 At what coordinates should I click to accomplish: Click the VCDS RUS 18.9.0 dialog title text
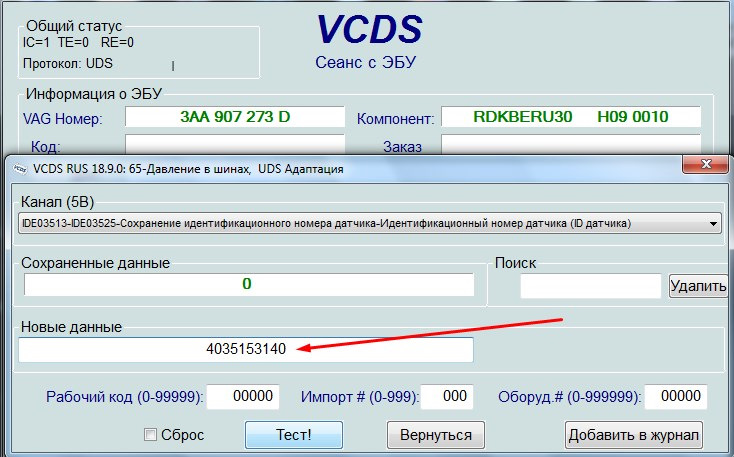[188, 169]
